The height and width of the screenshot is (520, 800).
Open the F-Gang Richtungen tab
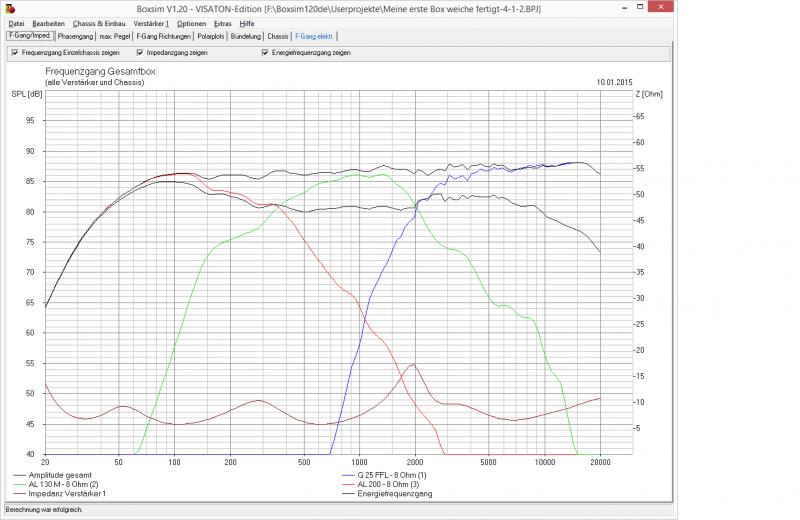click(164, 36)
